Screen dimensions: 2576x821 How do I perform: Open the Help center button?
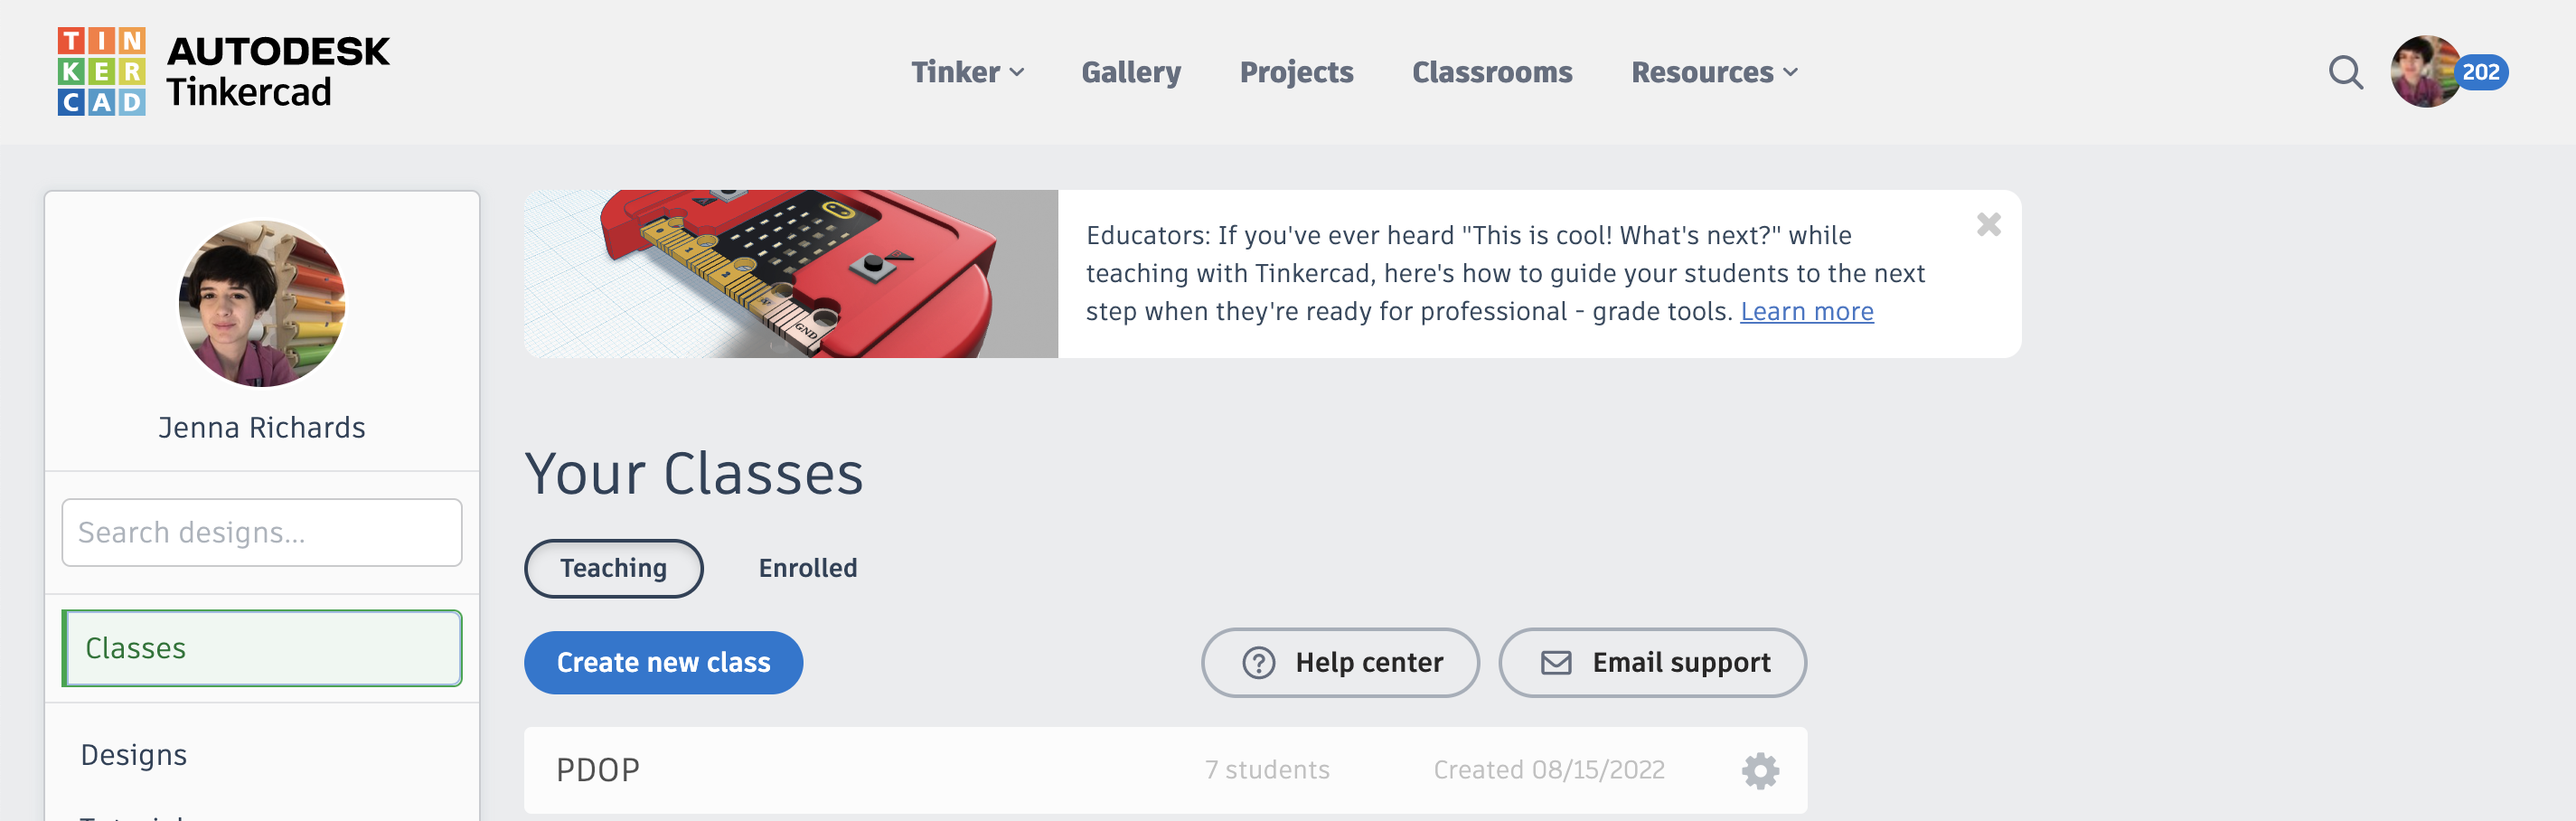pyautogui.click(x=1340, y=662)
